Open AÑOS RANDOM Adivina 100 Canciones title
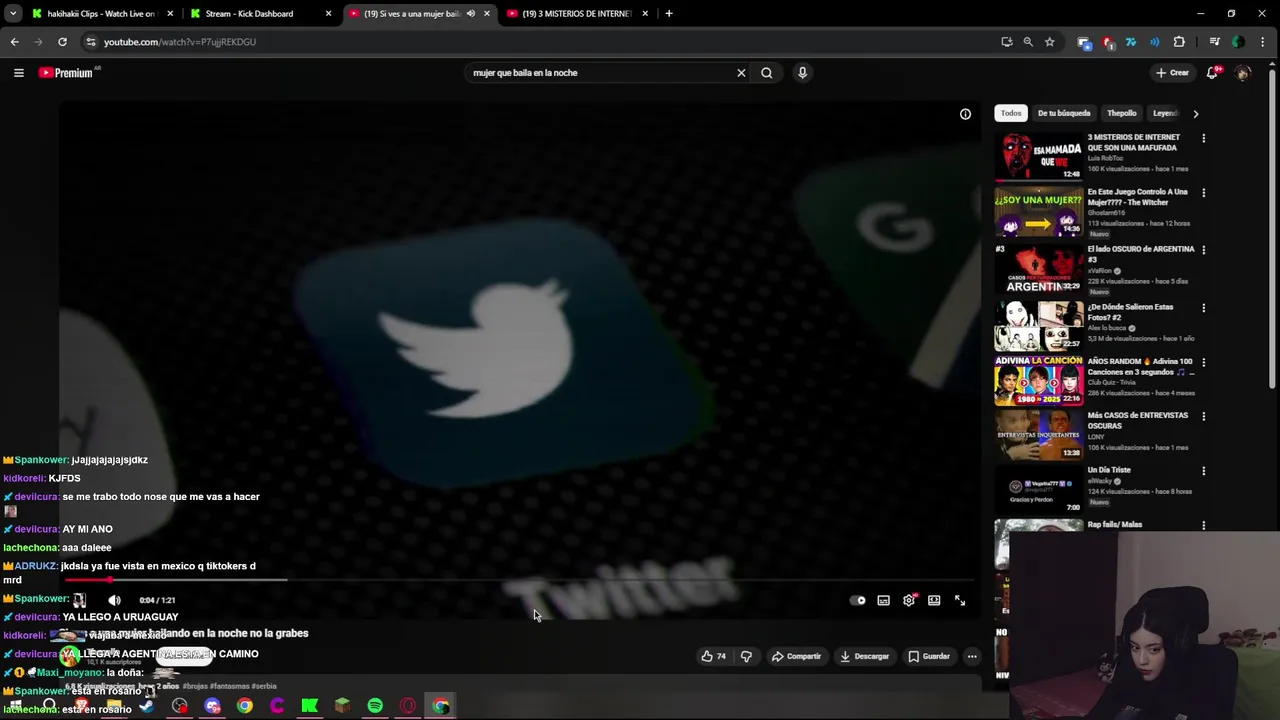This screenshot has width=1280, height=720. coord(1140,366)
